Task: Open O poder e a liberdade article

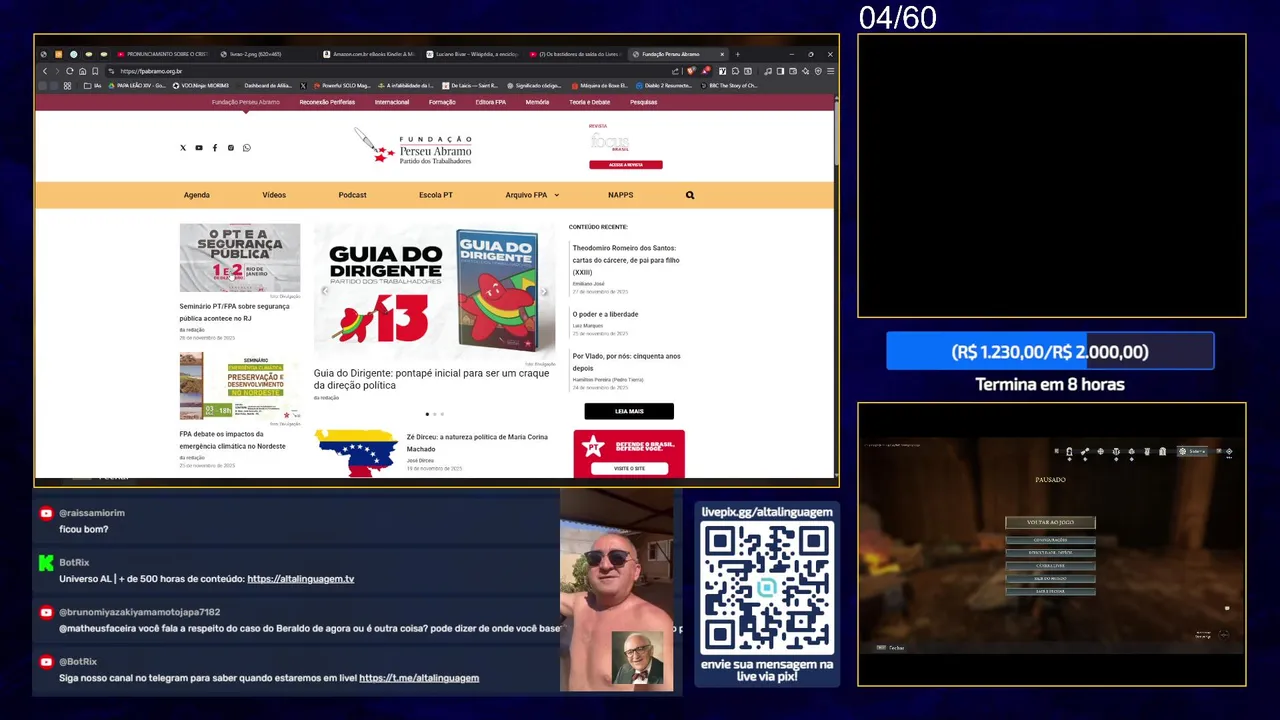Action: click(605, 314)
